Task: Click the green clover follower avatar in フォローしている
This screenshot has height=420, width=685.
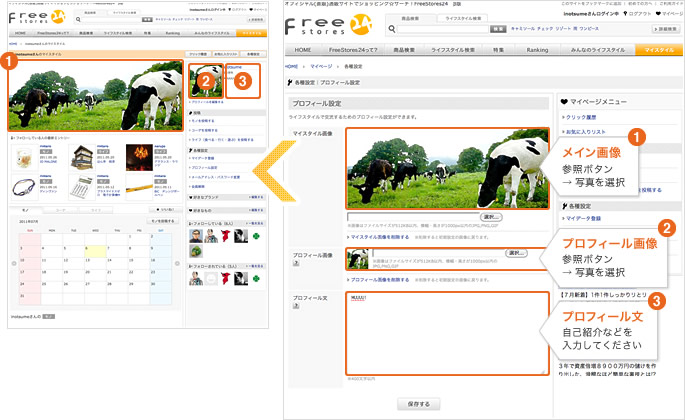Action: [256, 236]
